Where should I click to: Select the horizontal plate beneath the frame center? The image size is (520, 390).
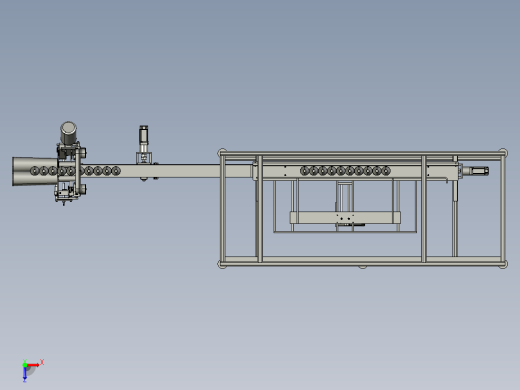click(345, 218)
